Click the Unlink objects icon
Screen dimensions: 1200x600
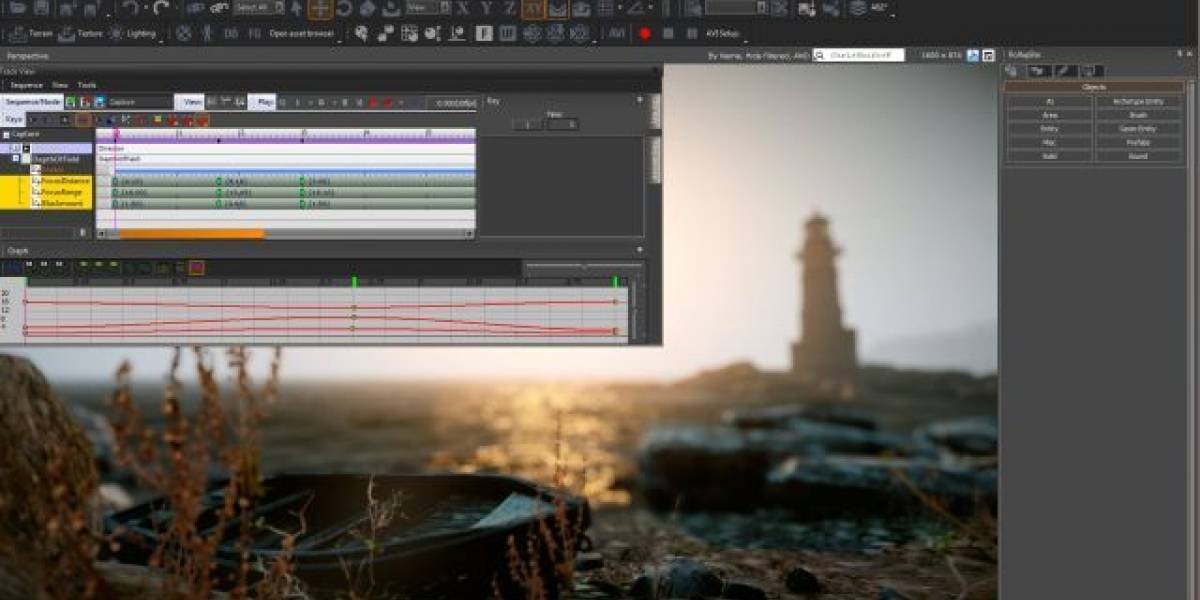click(218, 8)
